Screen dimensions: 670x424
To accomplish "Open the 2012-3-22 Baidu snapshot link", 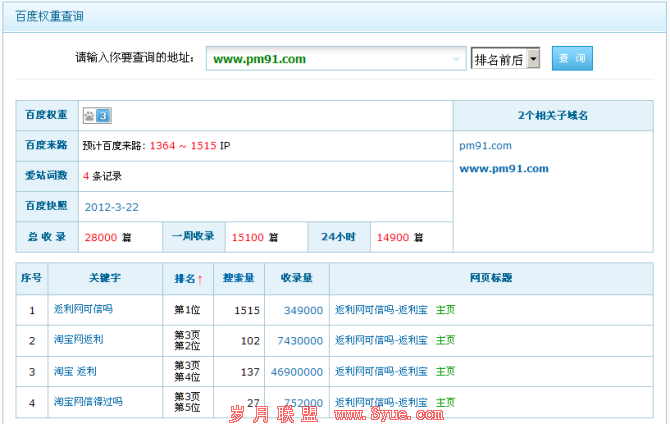I will coord(112,207).
